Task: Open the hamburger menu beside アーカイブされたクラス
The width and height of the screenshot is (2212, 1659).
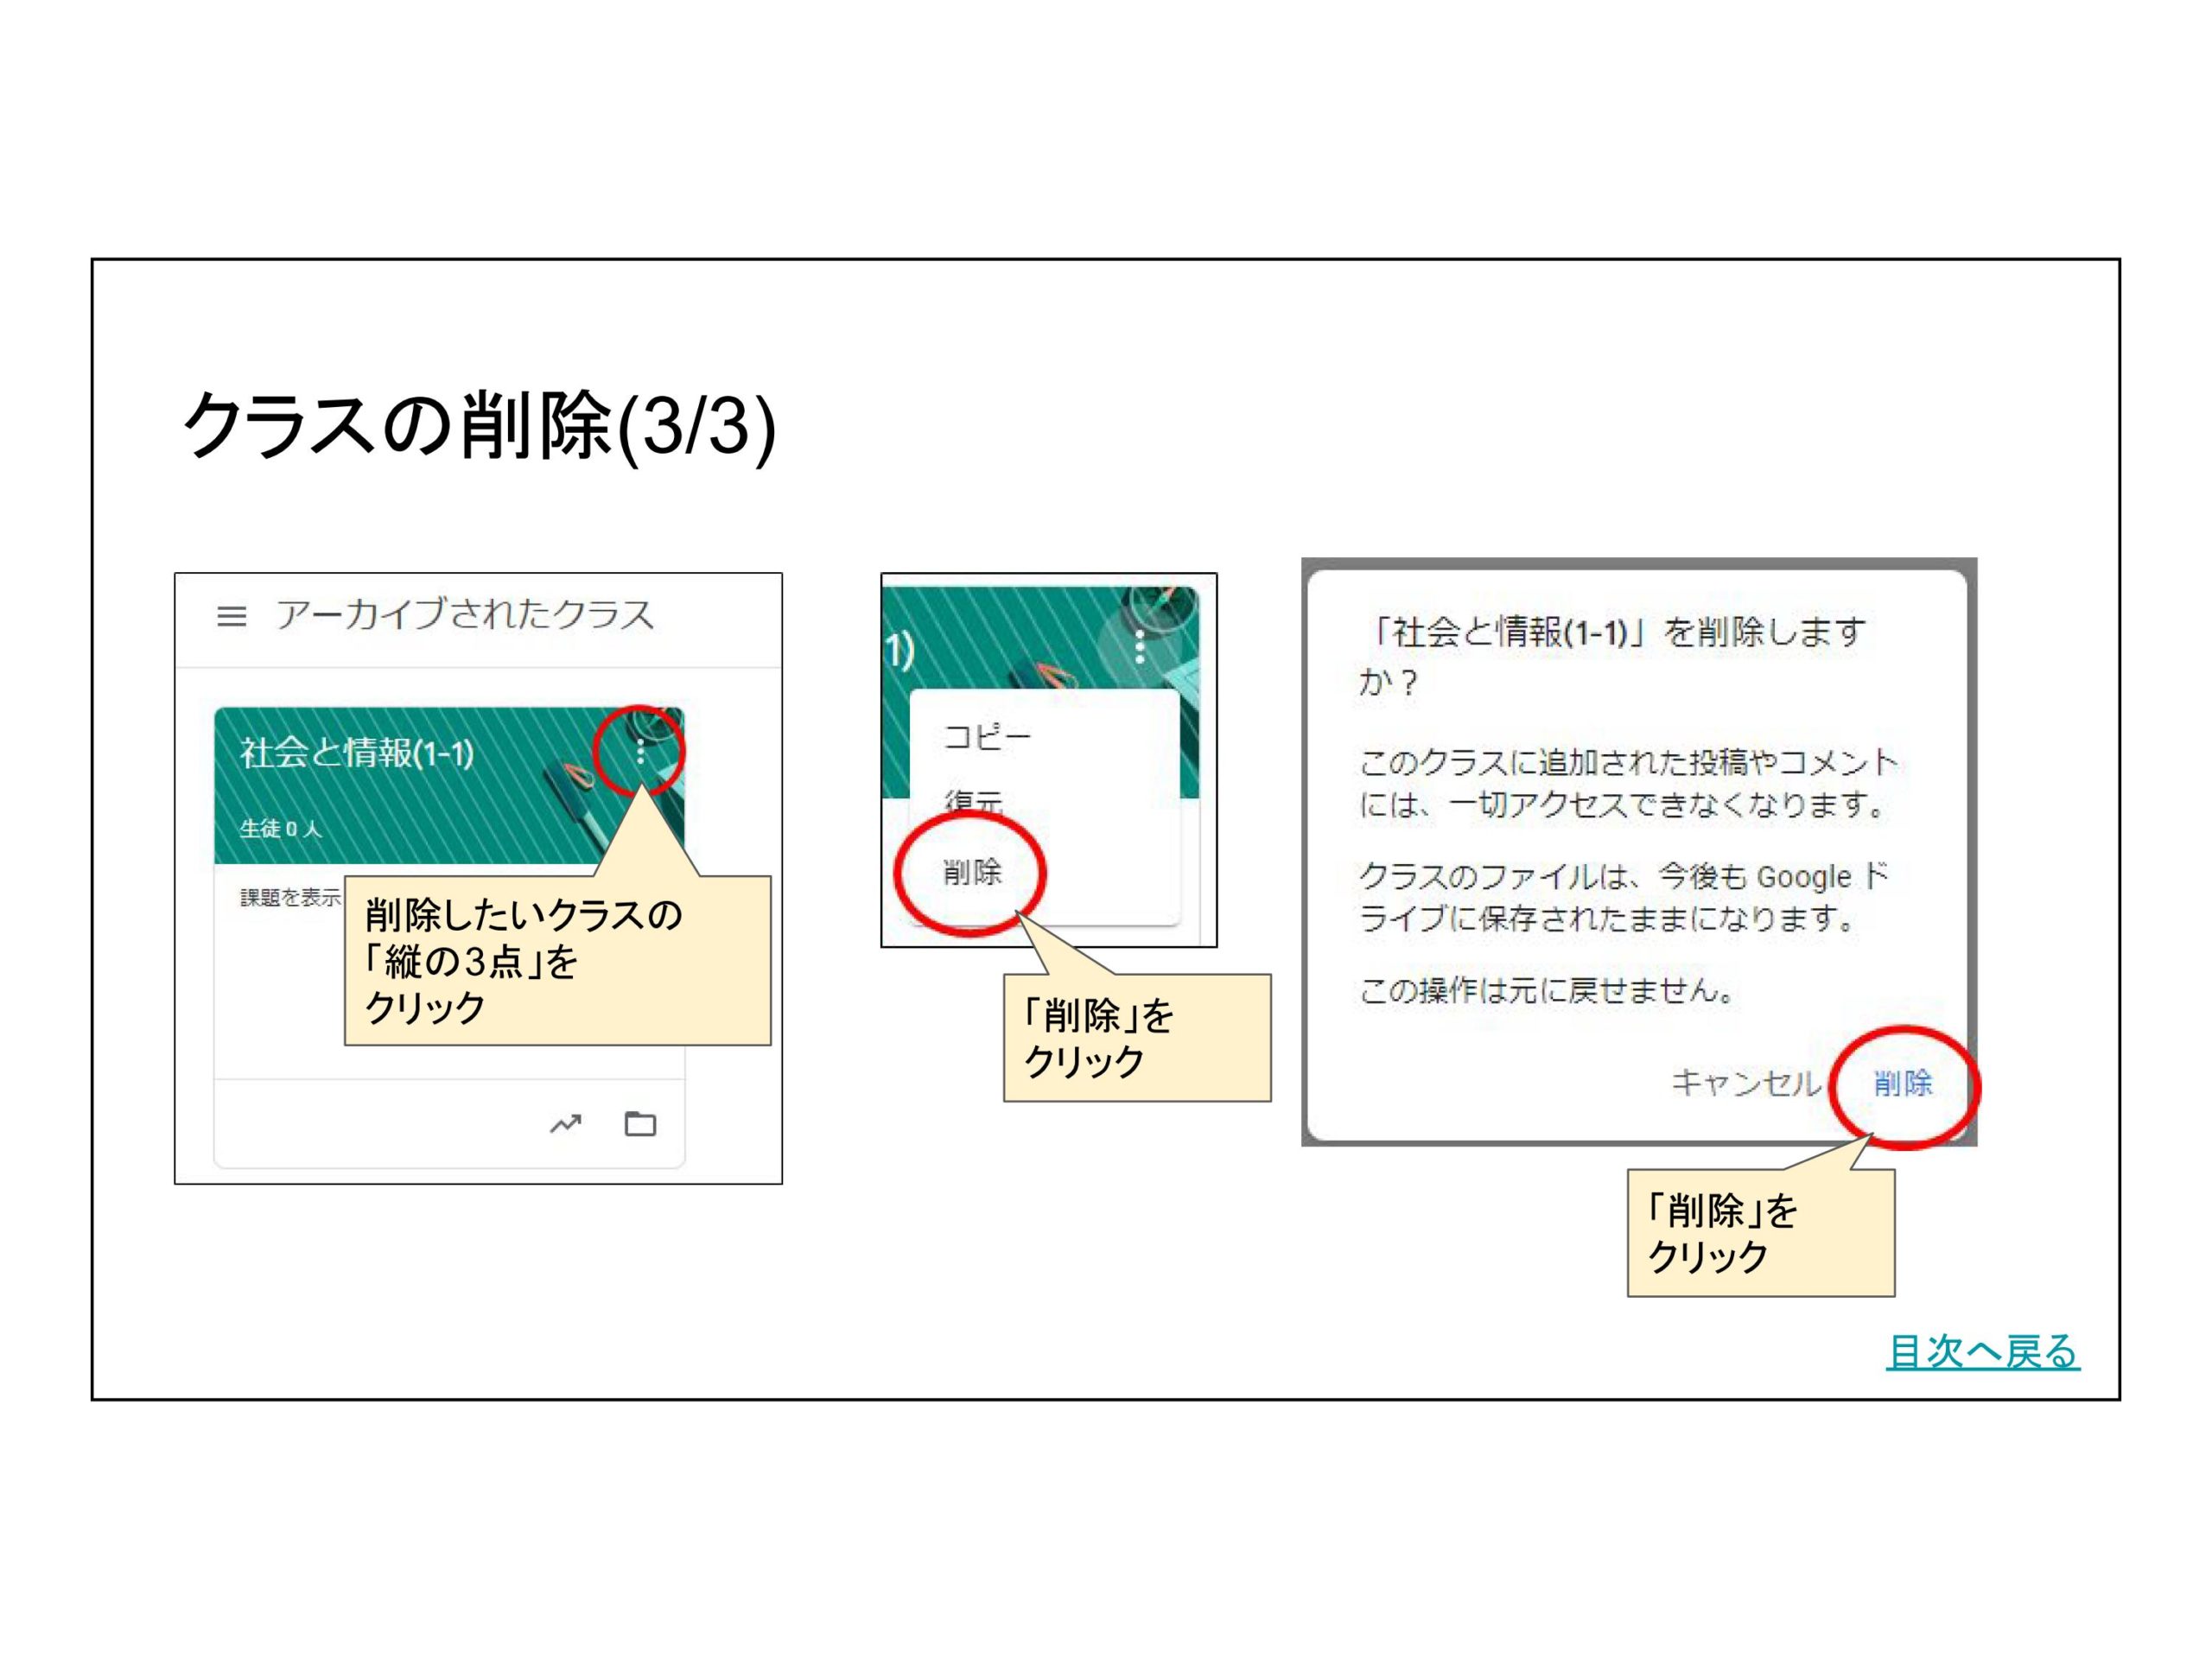Action: tap(232, 616)
